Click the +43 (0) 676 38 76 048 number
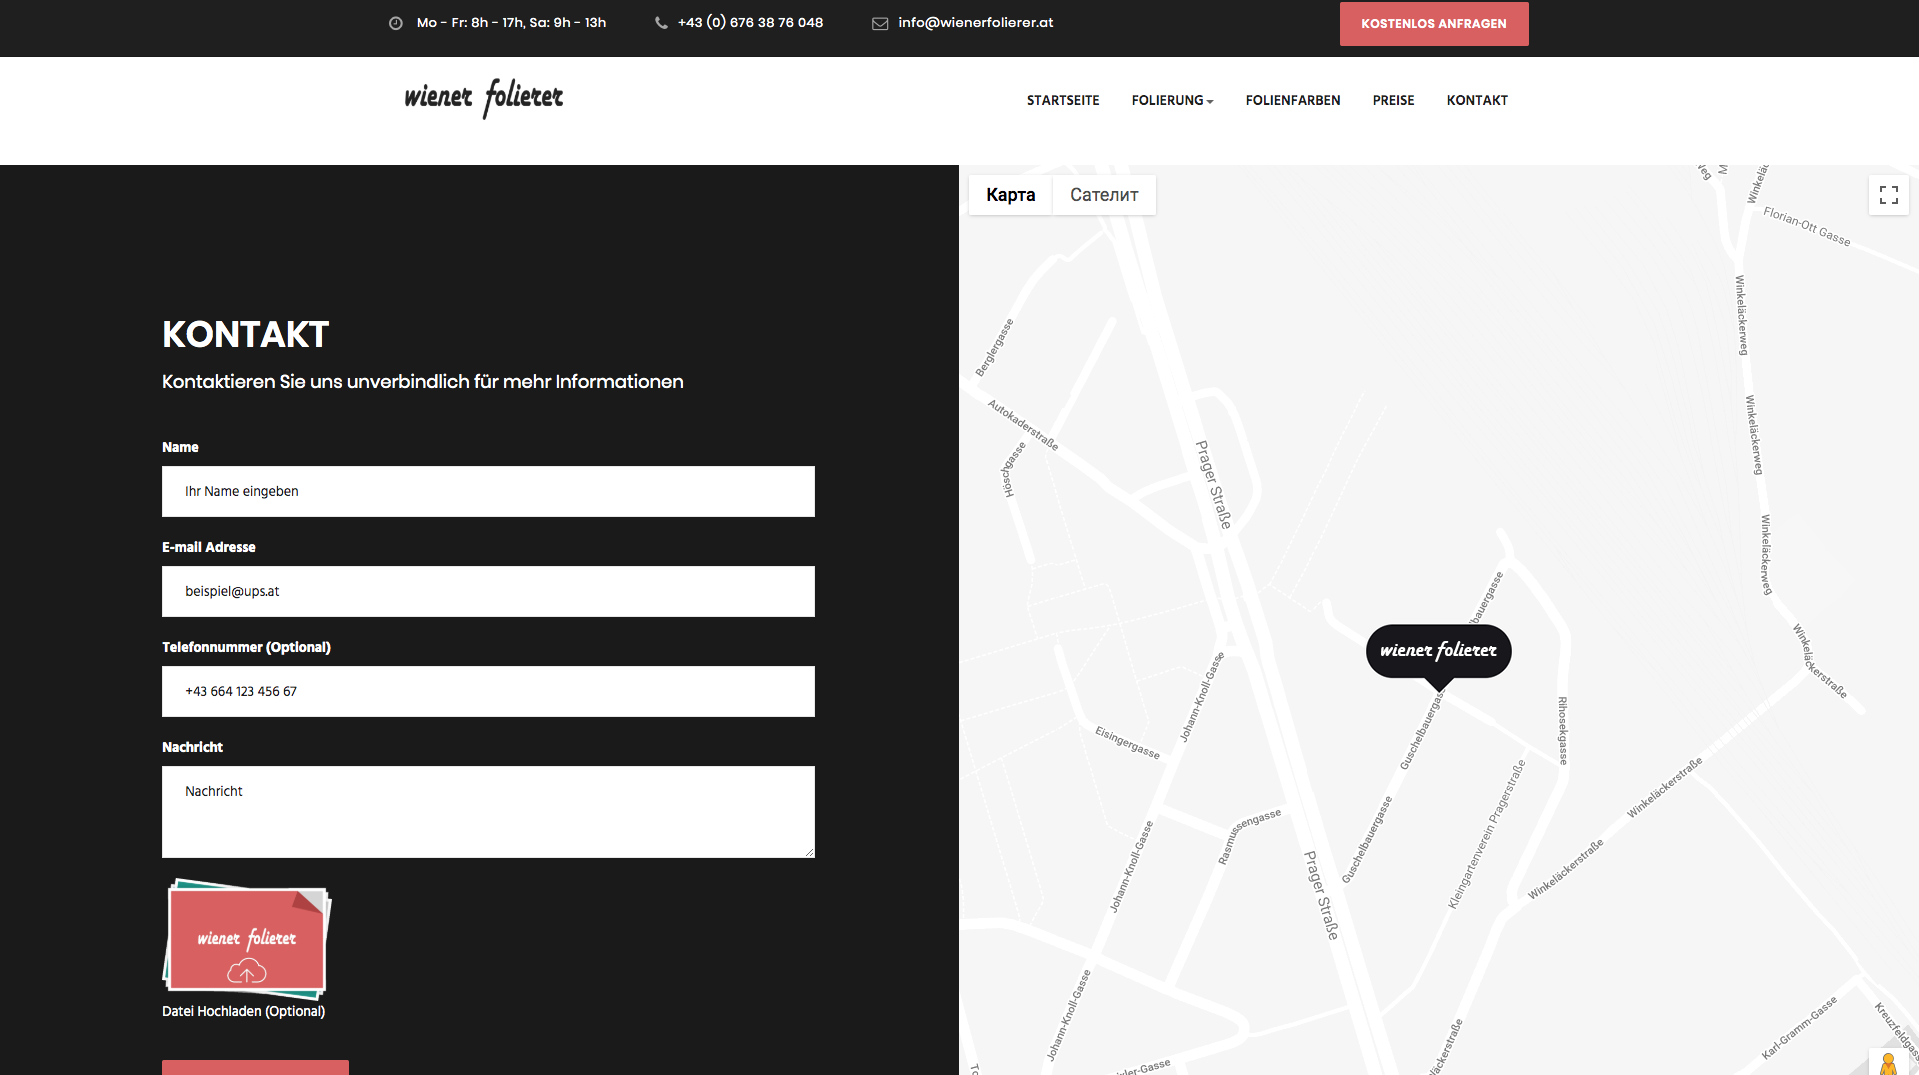Screen dimensions: 1919x1075 pyautogui.click(x=750, y=23)
